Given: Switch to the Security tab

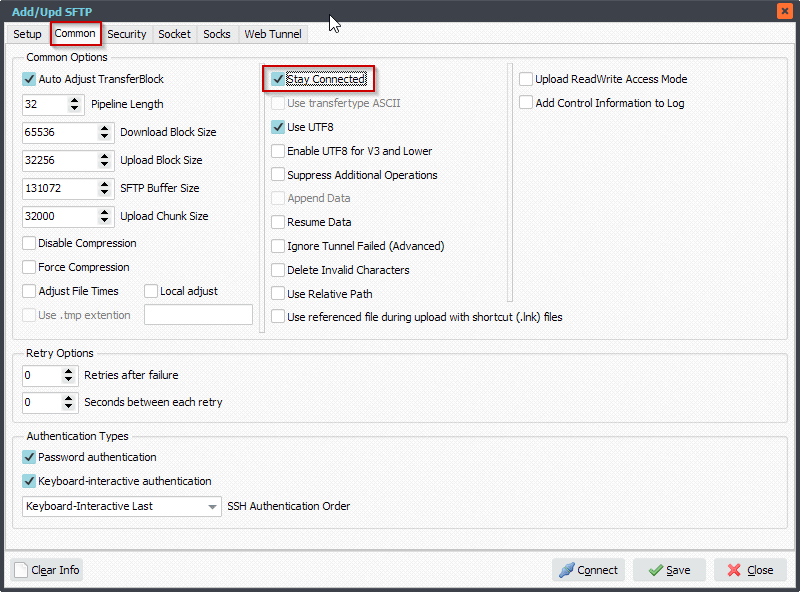Looking at the screenshot, I should 127,33.
